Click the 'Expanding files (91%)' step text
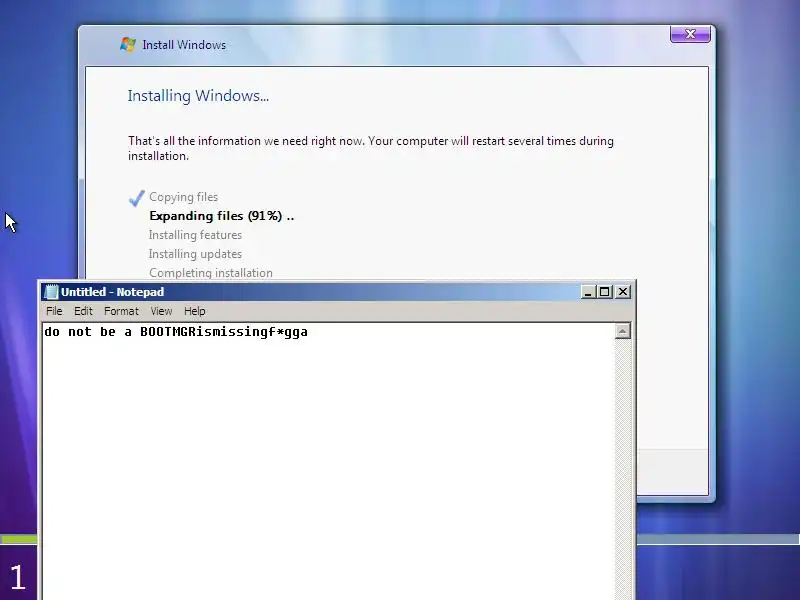The image size is (800, 600). tap(221, 216)
